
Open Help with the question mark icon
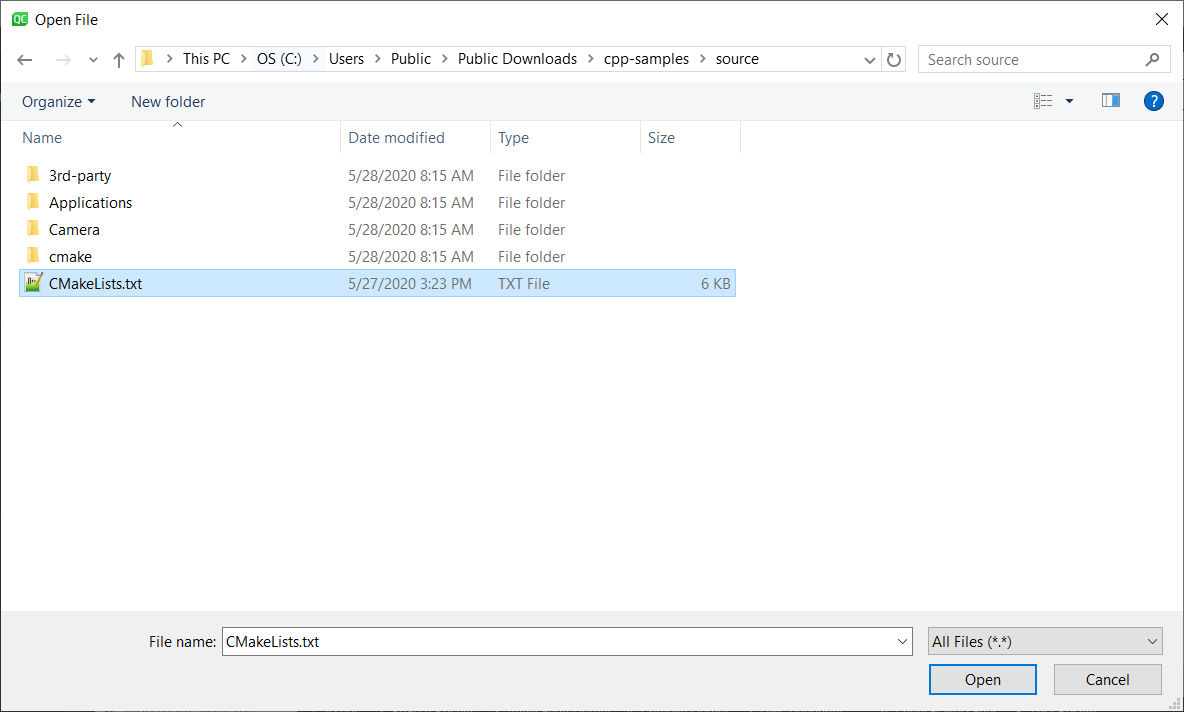[x=1153, y=101]
